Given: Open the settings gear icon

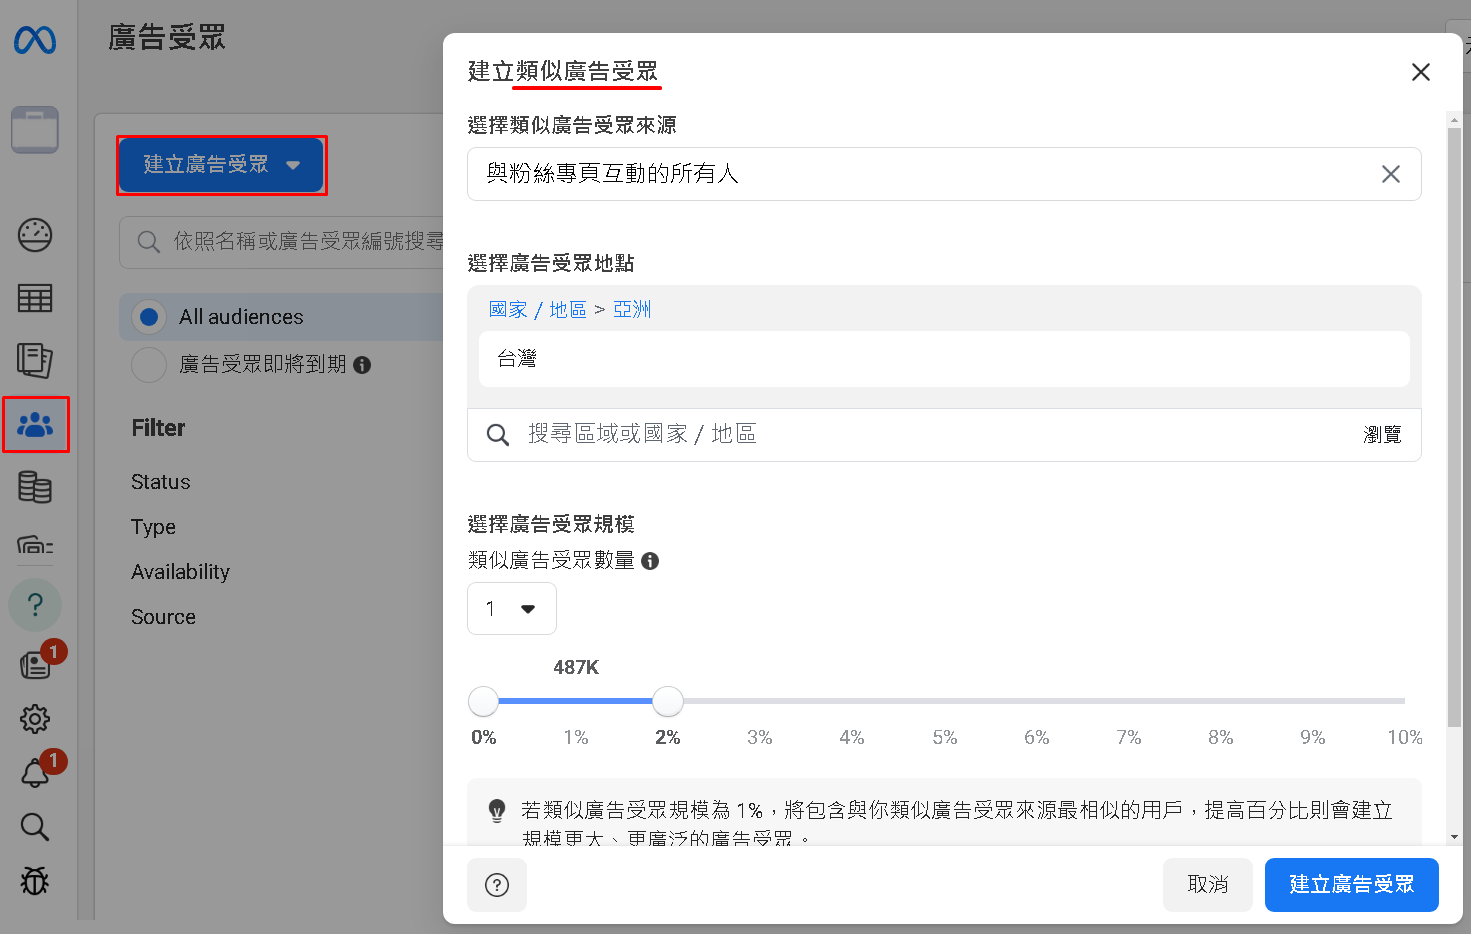Looking at the screenshot, I should click(35, 719).
